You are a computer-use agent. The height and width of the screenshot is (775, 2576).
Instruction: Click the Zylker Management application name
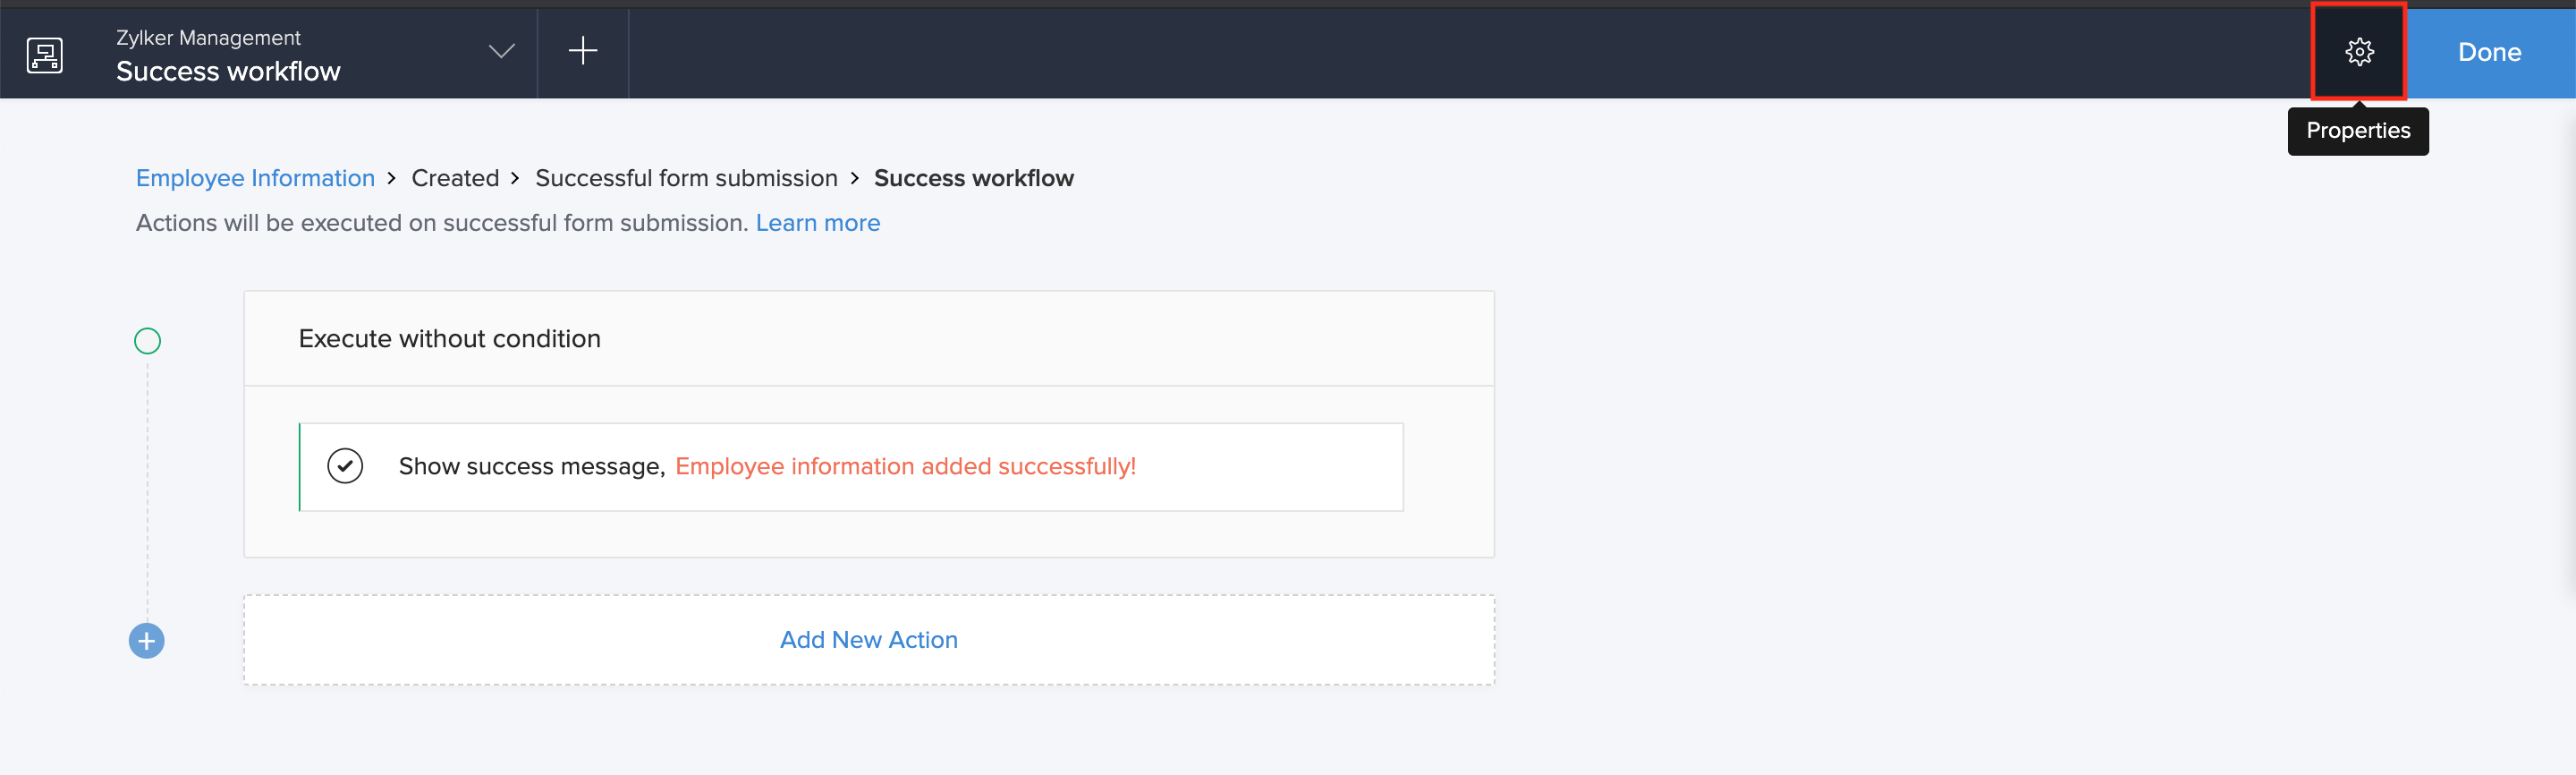point(208,38)
